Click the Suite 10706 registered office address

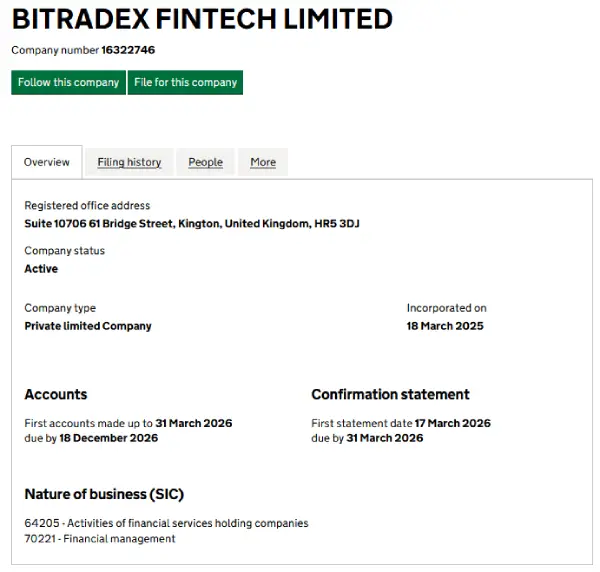192,224
